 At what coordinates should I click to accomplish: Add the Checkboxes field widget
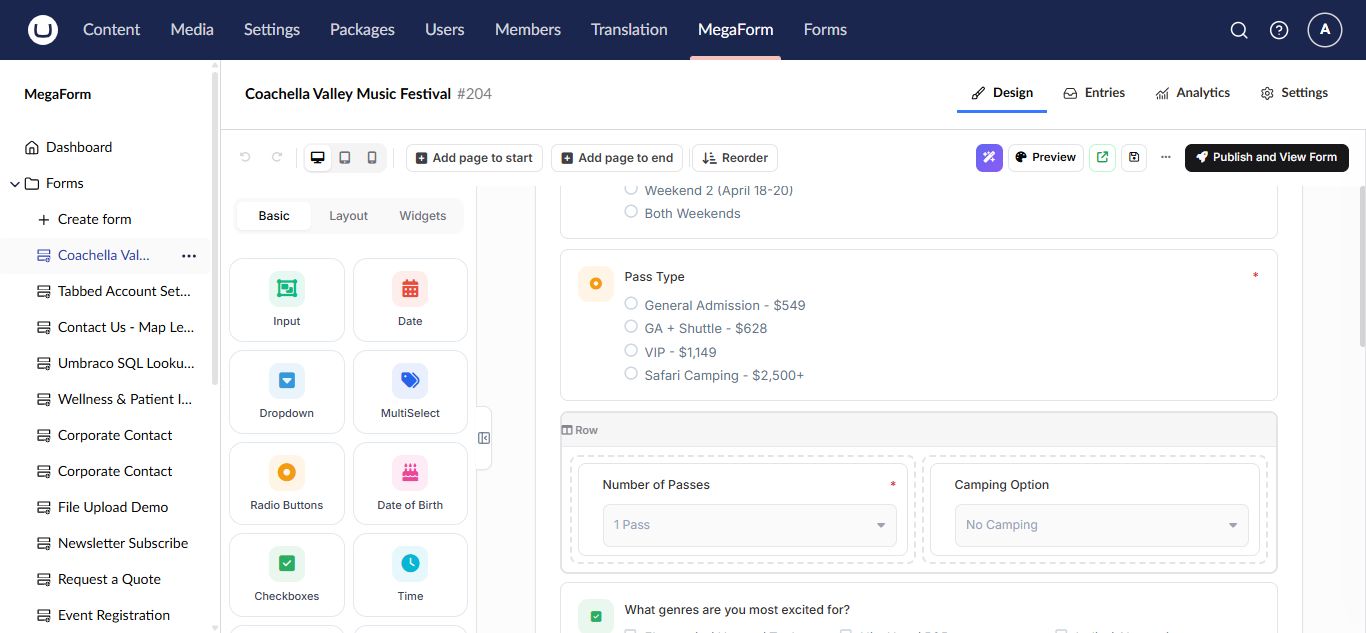click(287, 575)
